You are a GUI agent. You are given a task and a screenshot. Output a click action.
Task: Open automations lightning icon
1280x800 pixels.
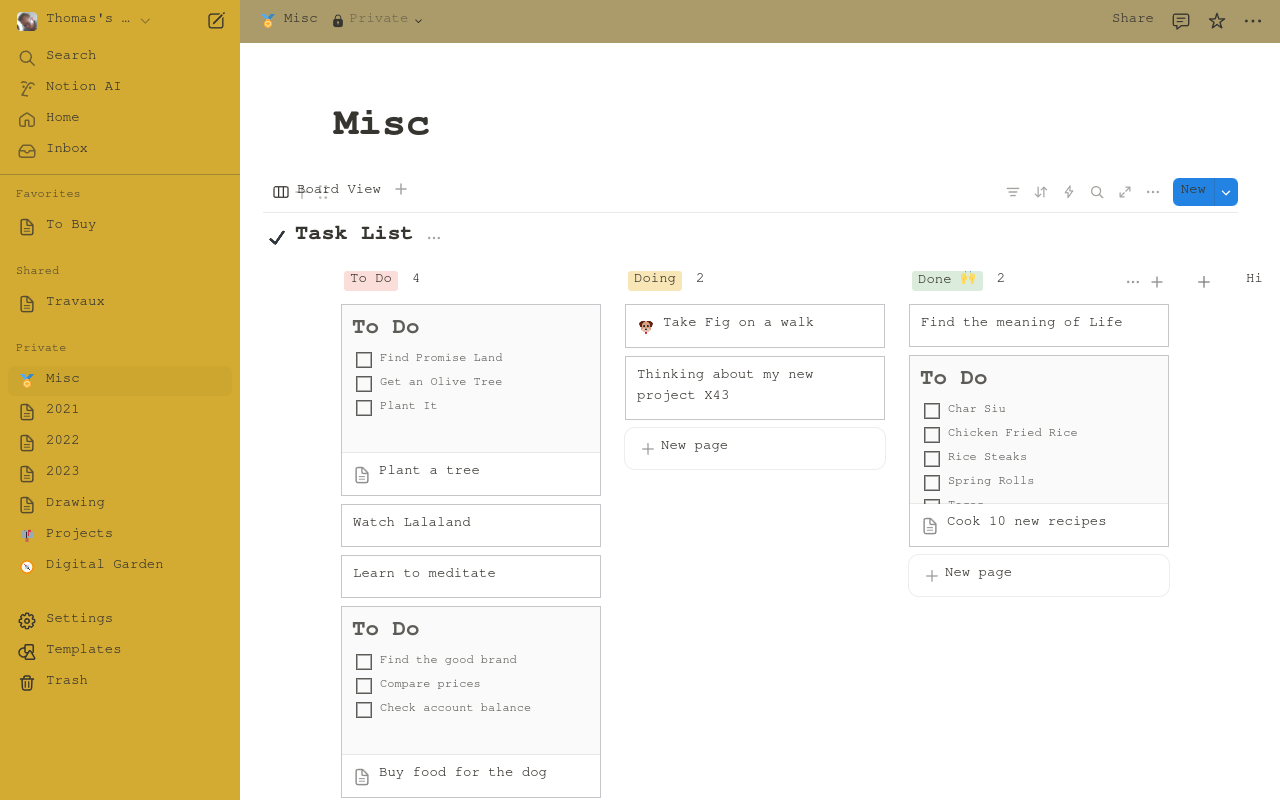(x=1069, y=192)
